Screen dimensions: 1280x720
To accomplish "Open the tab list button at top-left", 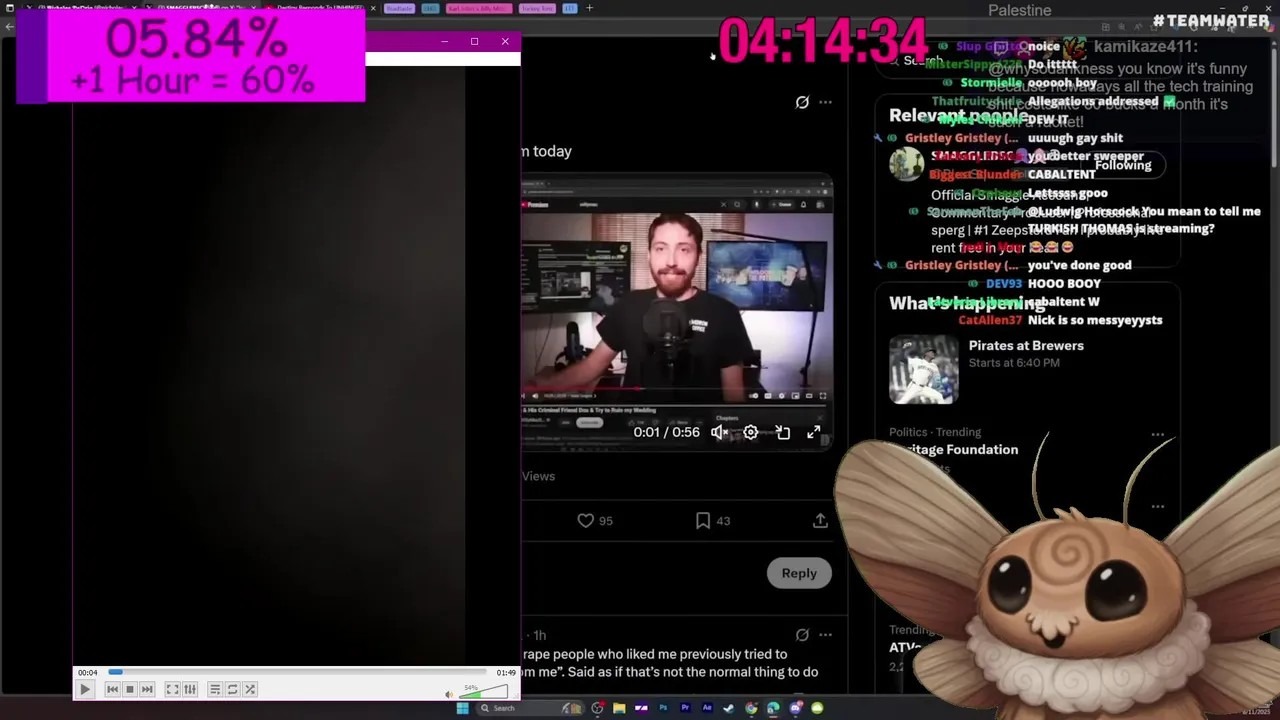I will [x=9, y=8].
